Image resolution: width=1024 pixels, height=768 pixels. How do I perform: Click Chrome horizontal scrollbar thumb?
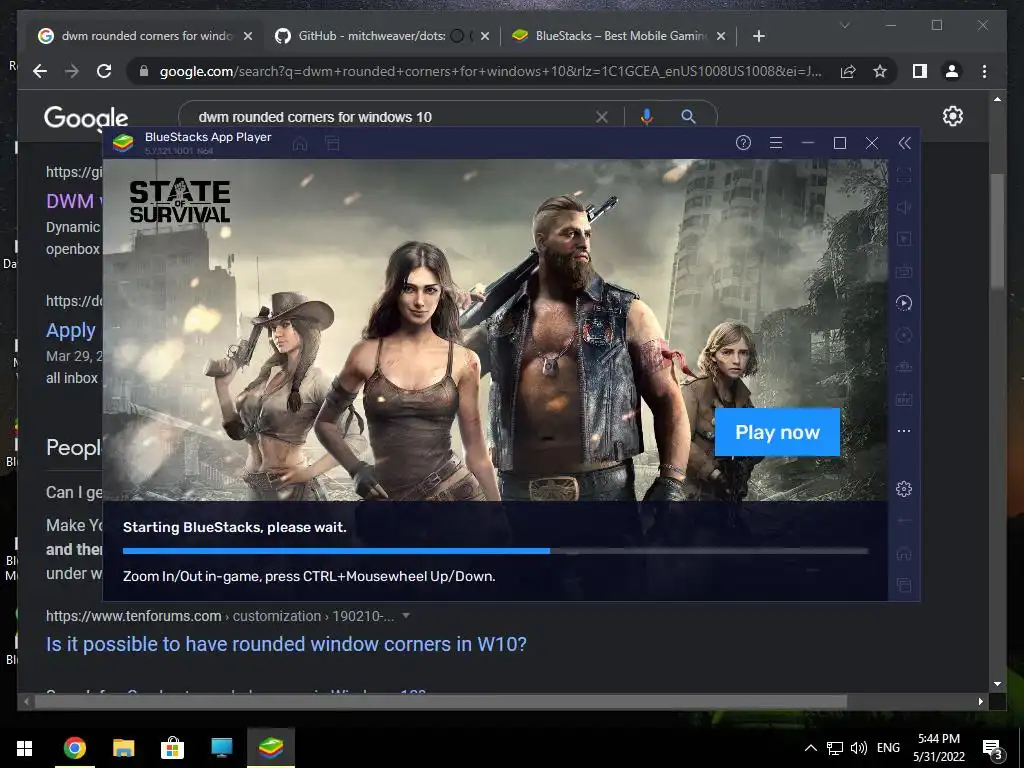pos(440,702)
